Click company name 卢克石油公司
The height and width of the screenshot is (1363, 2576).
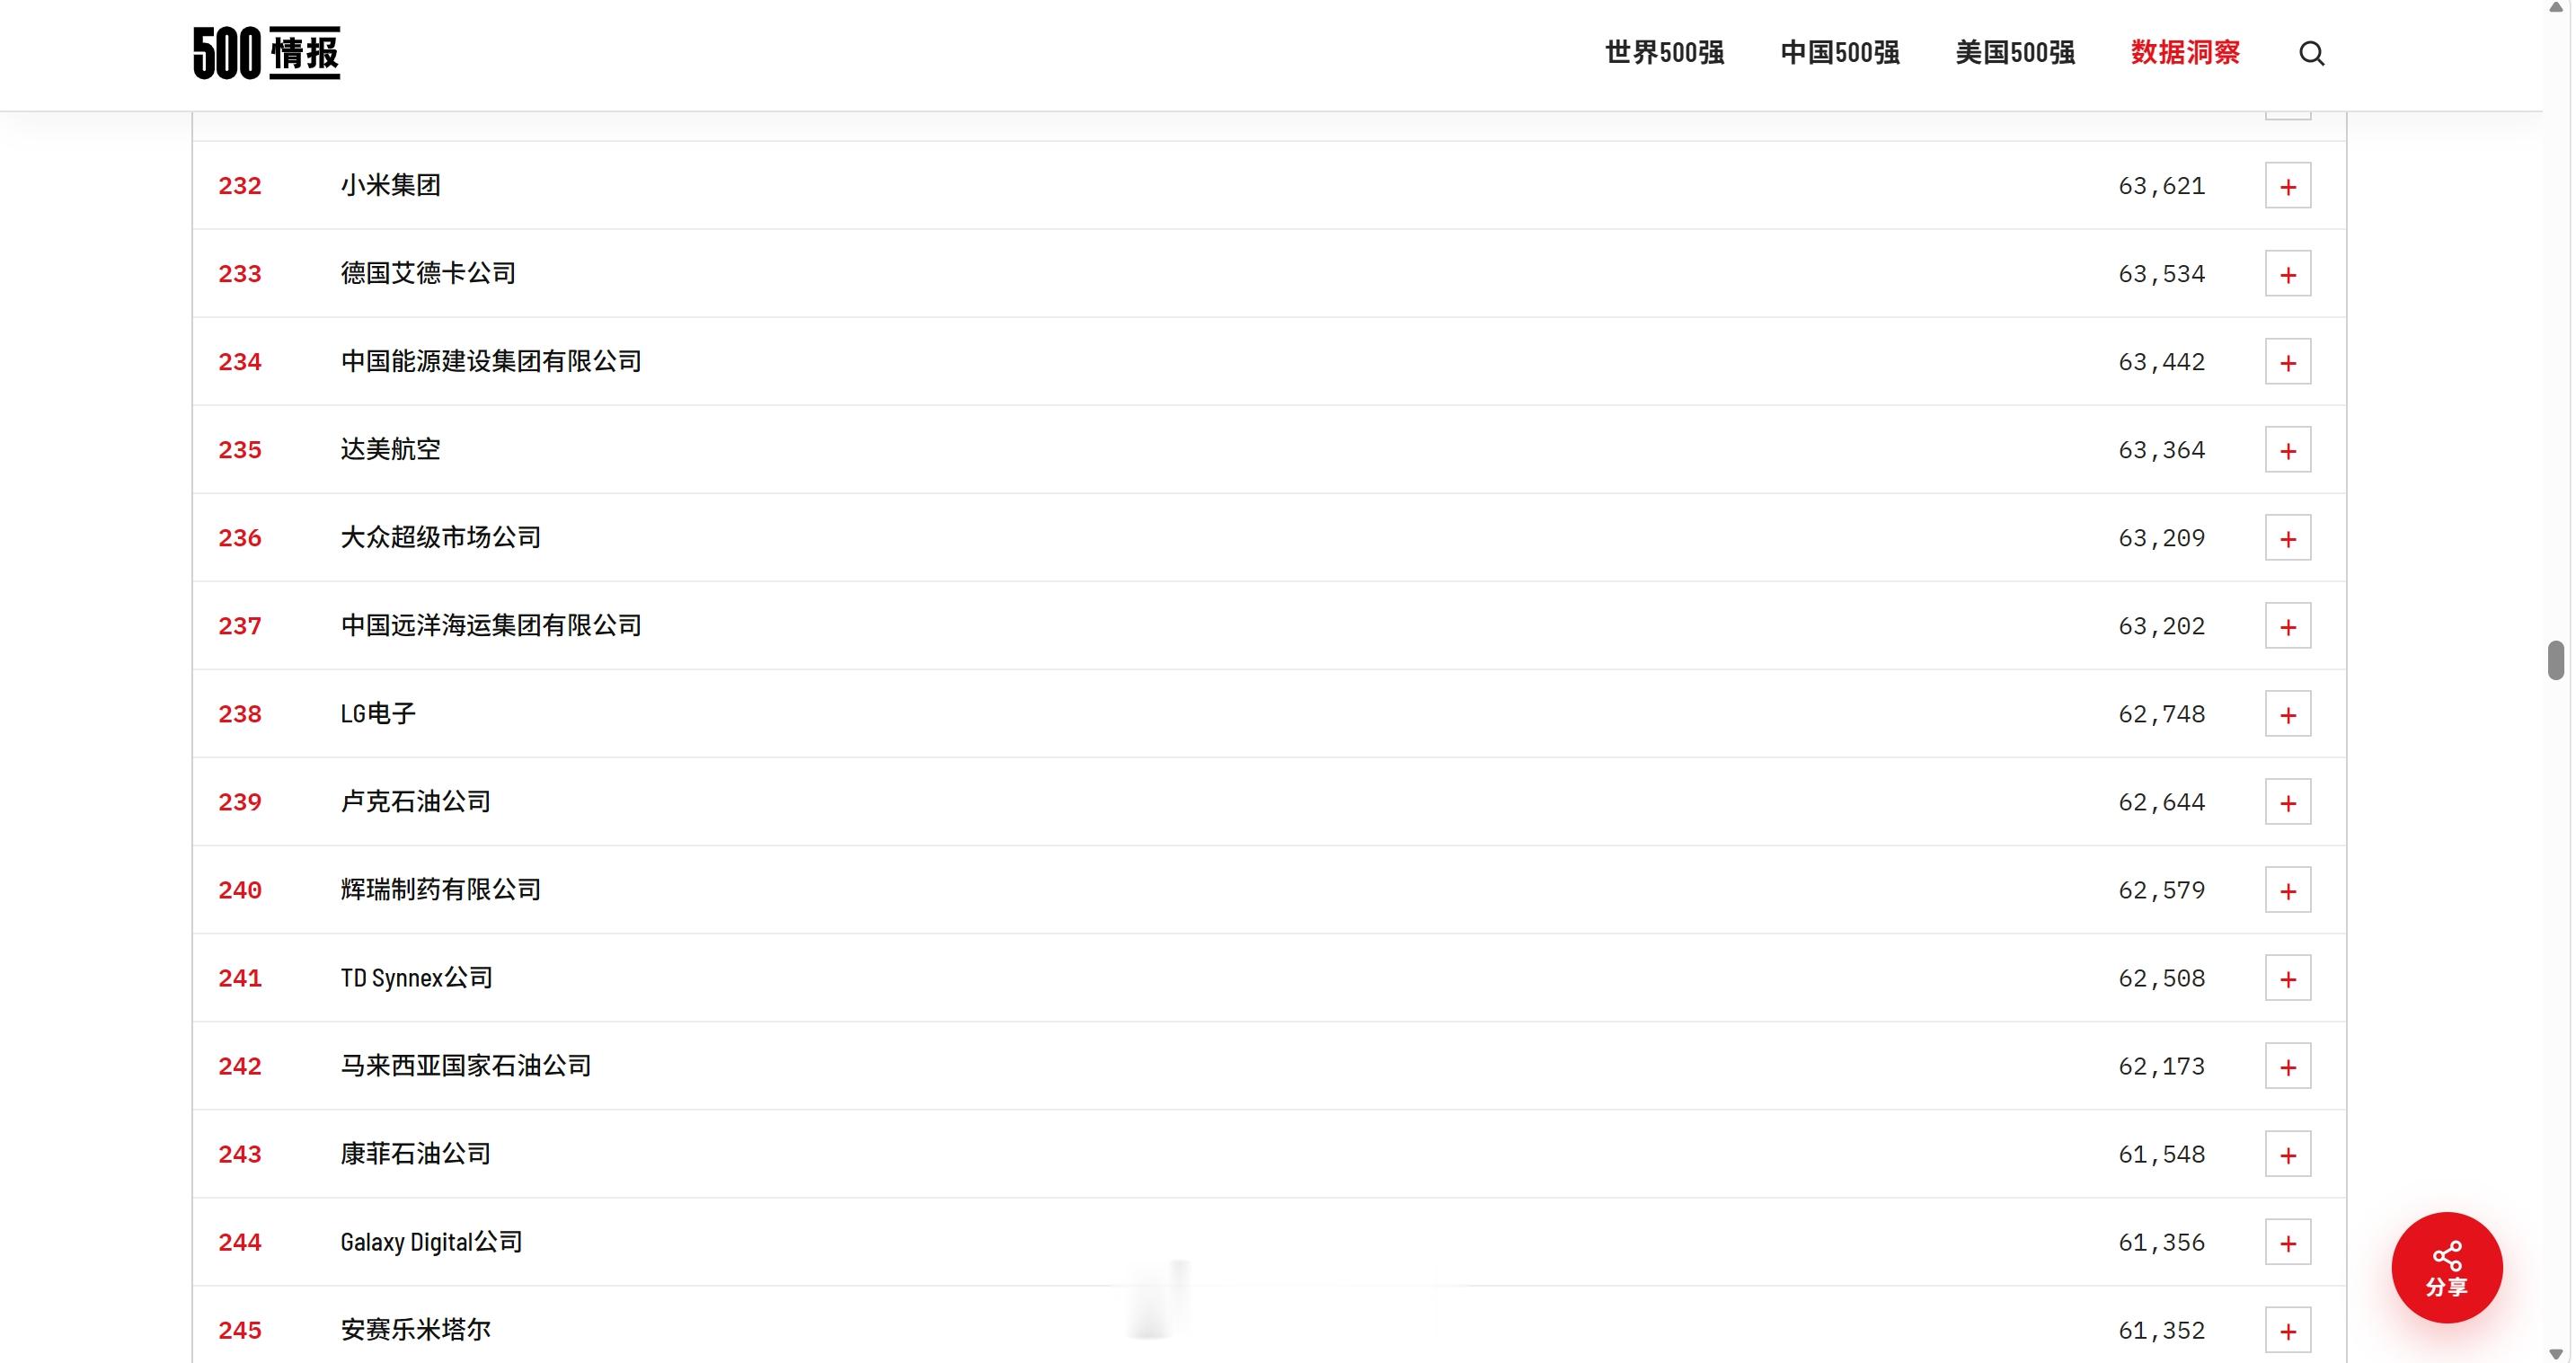415,802
